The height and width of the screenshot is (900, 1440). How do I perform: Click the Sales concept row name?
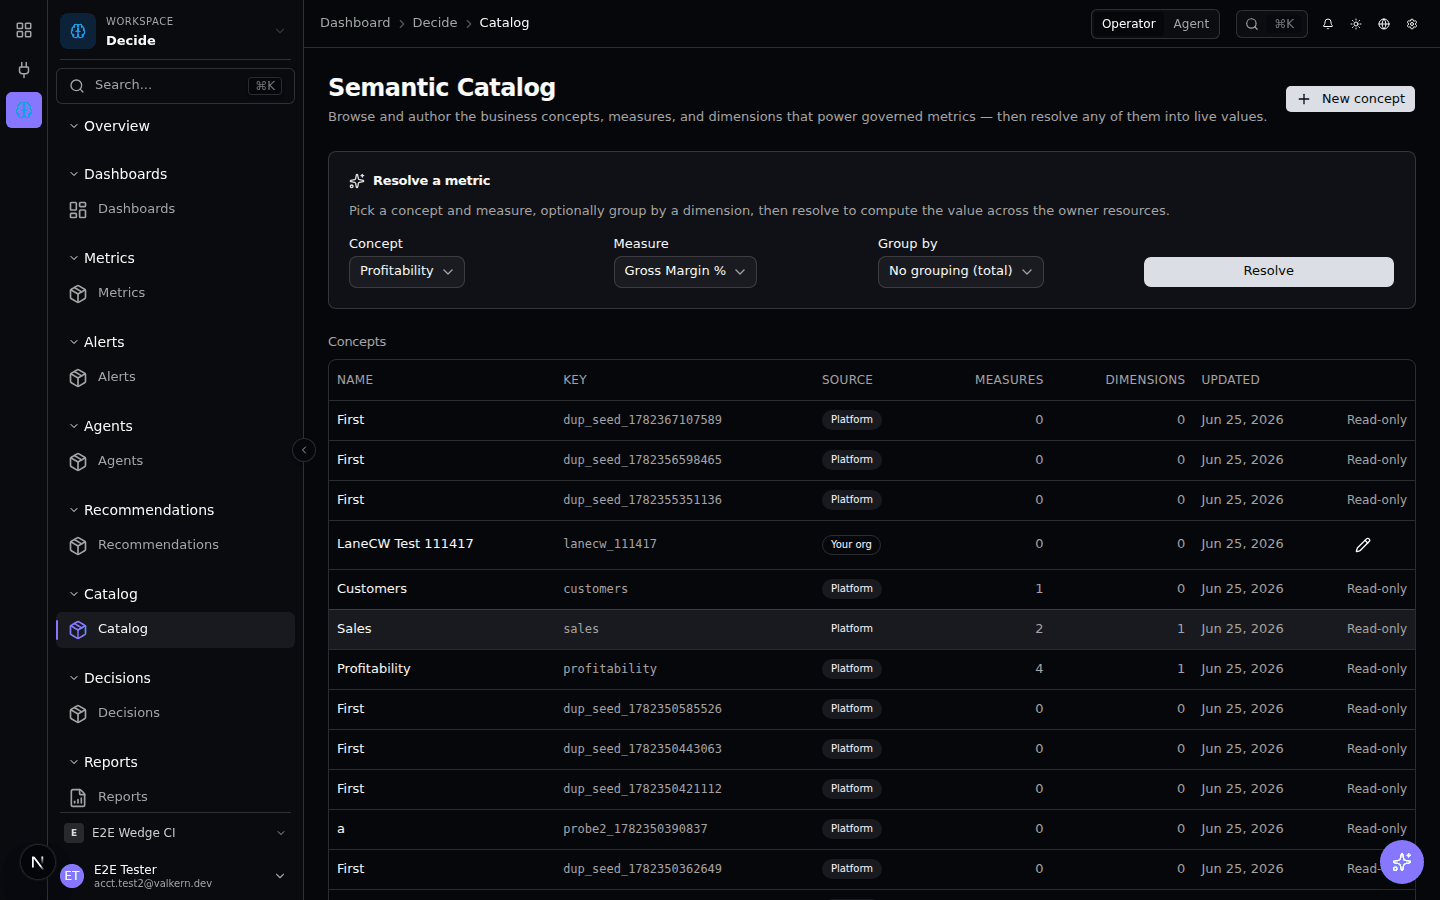tap(354, 629)
